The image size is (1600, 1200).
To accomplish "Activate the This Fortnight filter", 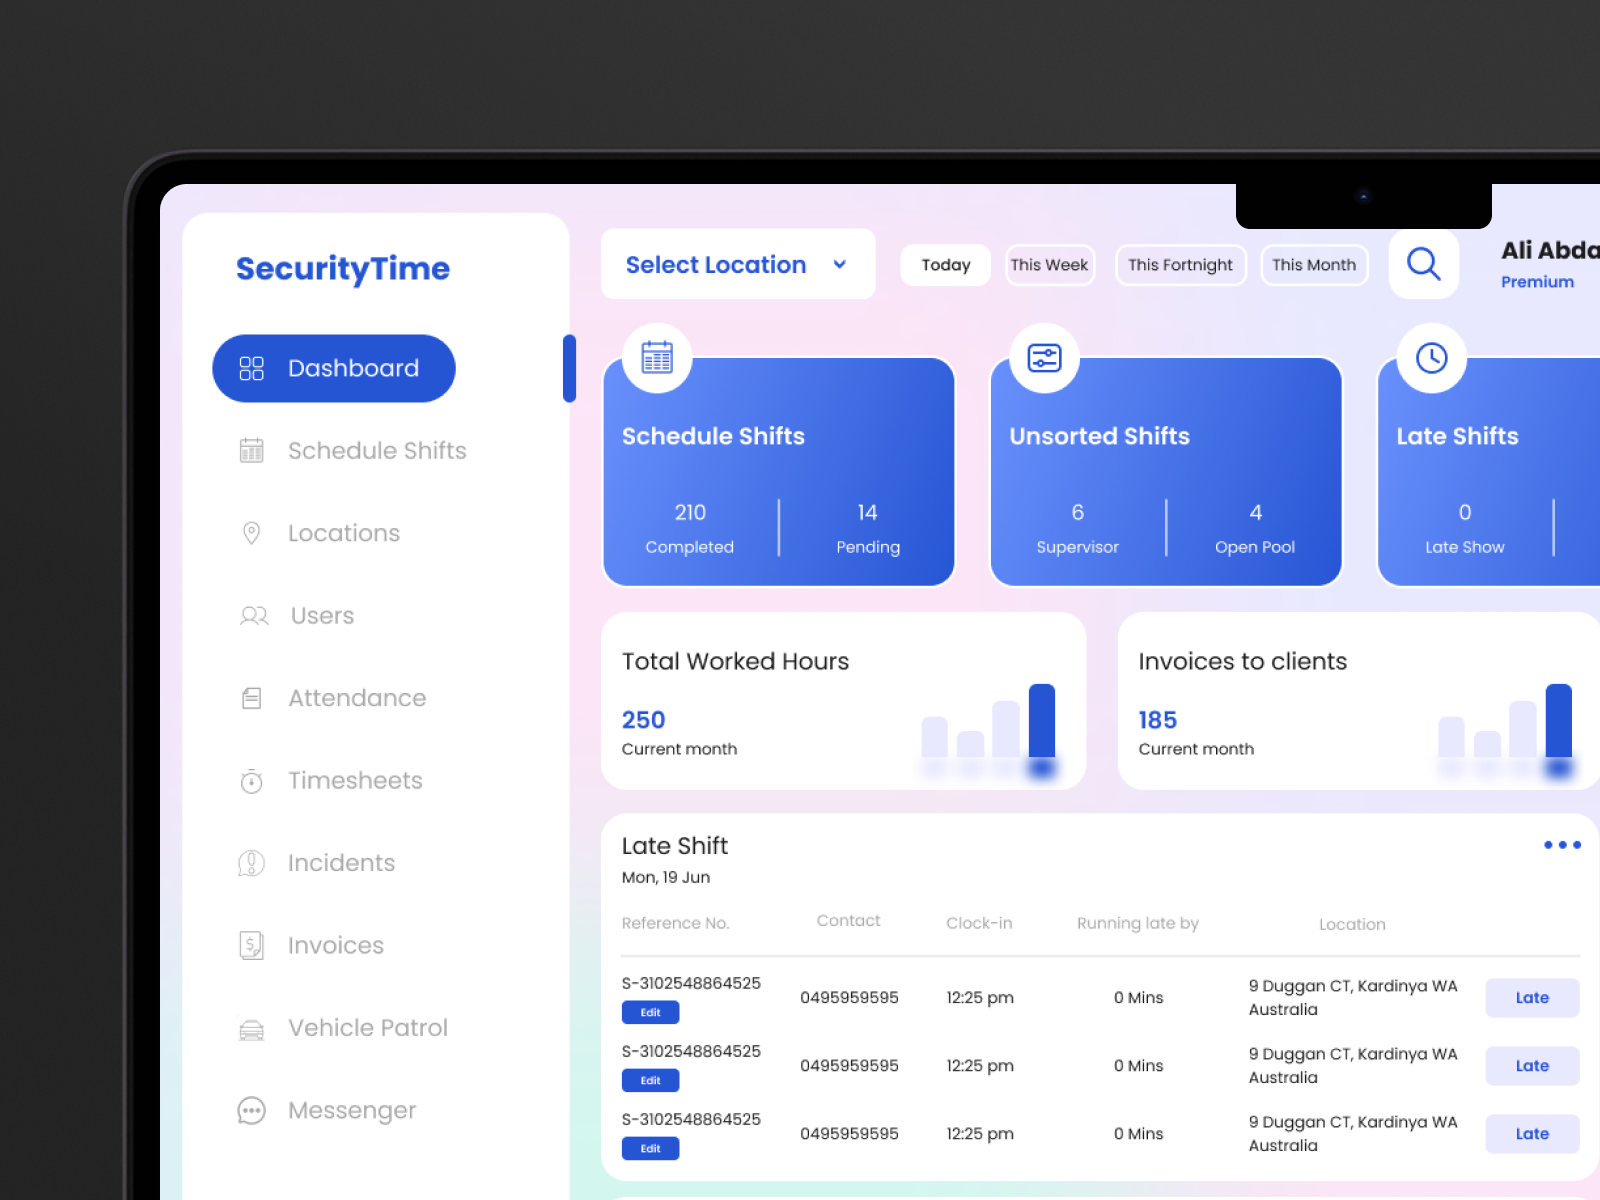I will coord(1180,264).
